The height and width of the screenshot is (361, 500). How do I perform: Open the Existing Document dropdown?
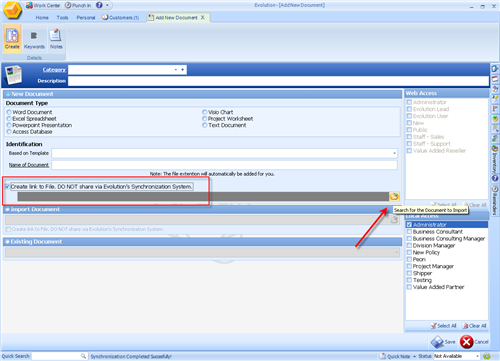396,252
